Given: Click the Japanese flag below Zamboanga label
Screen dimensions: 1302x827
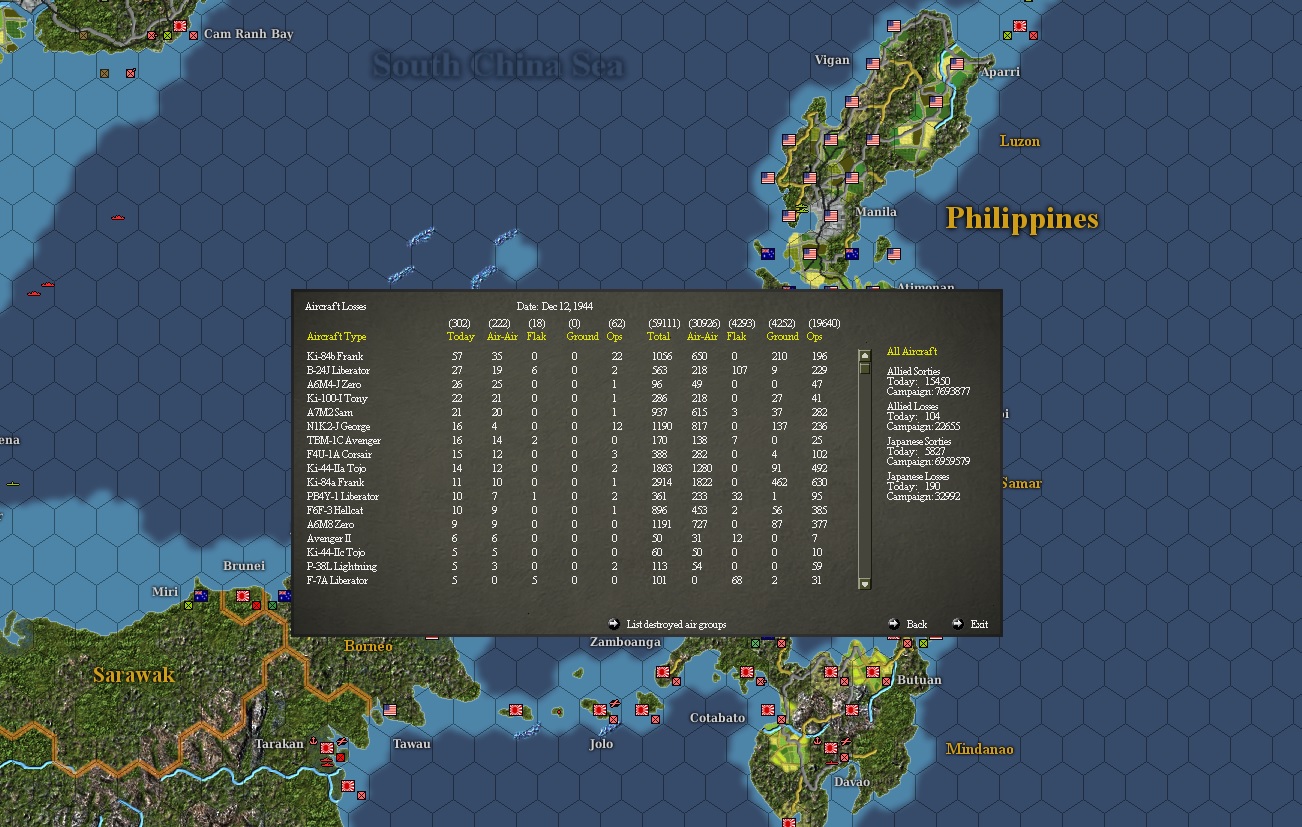Looking at the screenshot, I should click(x=662, y=672).
